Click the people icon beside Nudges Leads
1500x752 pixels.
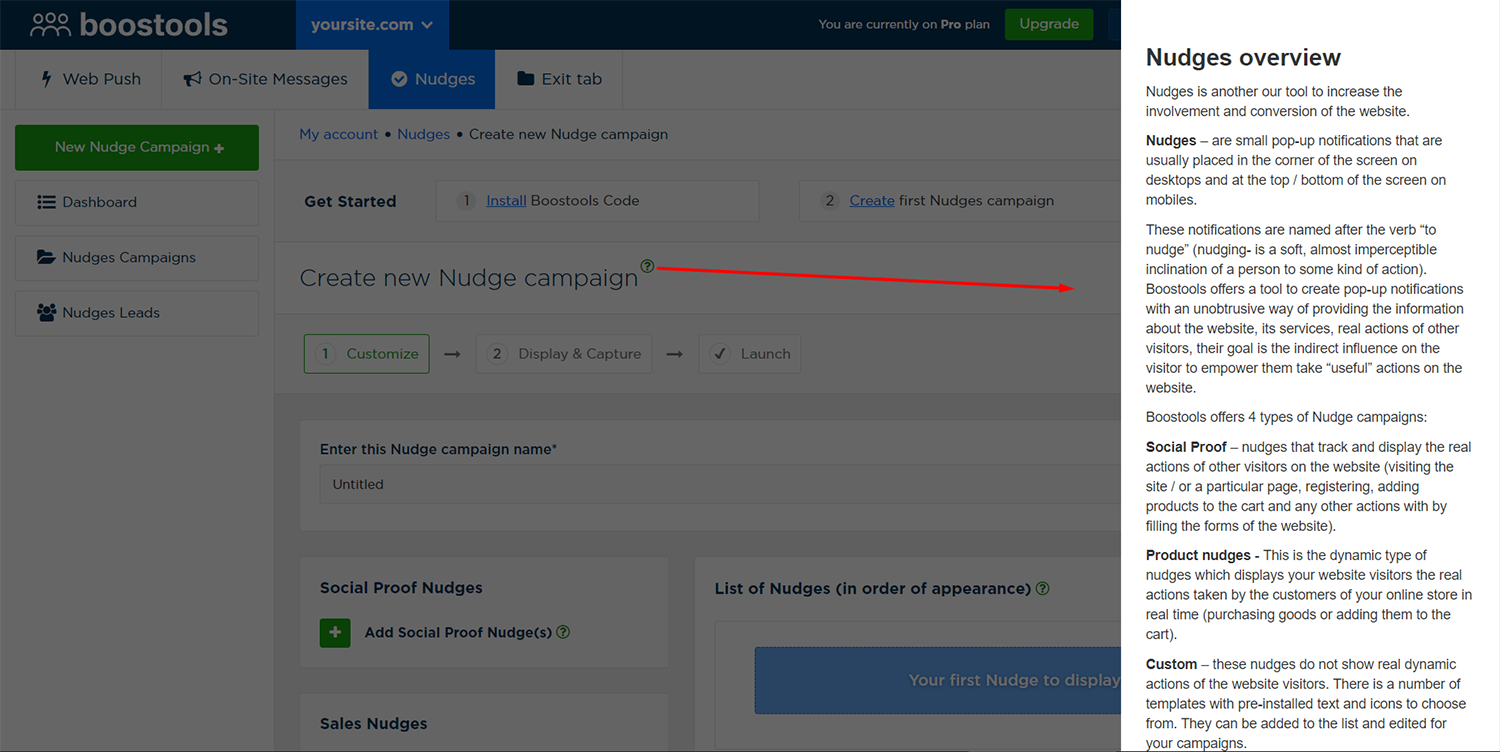click(46, 313)
